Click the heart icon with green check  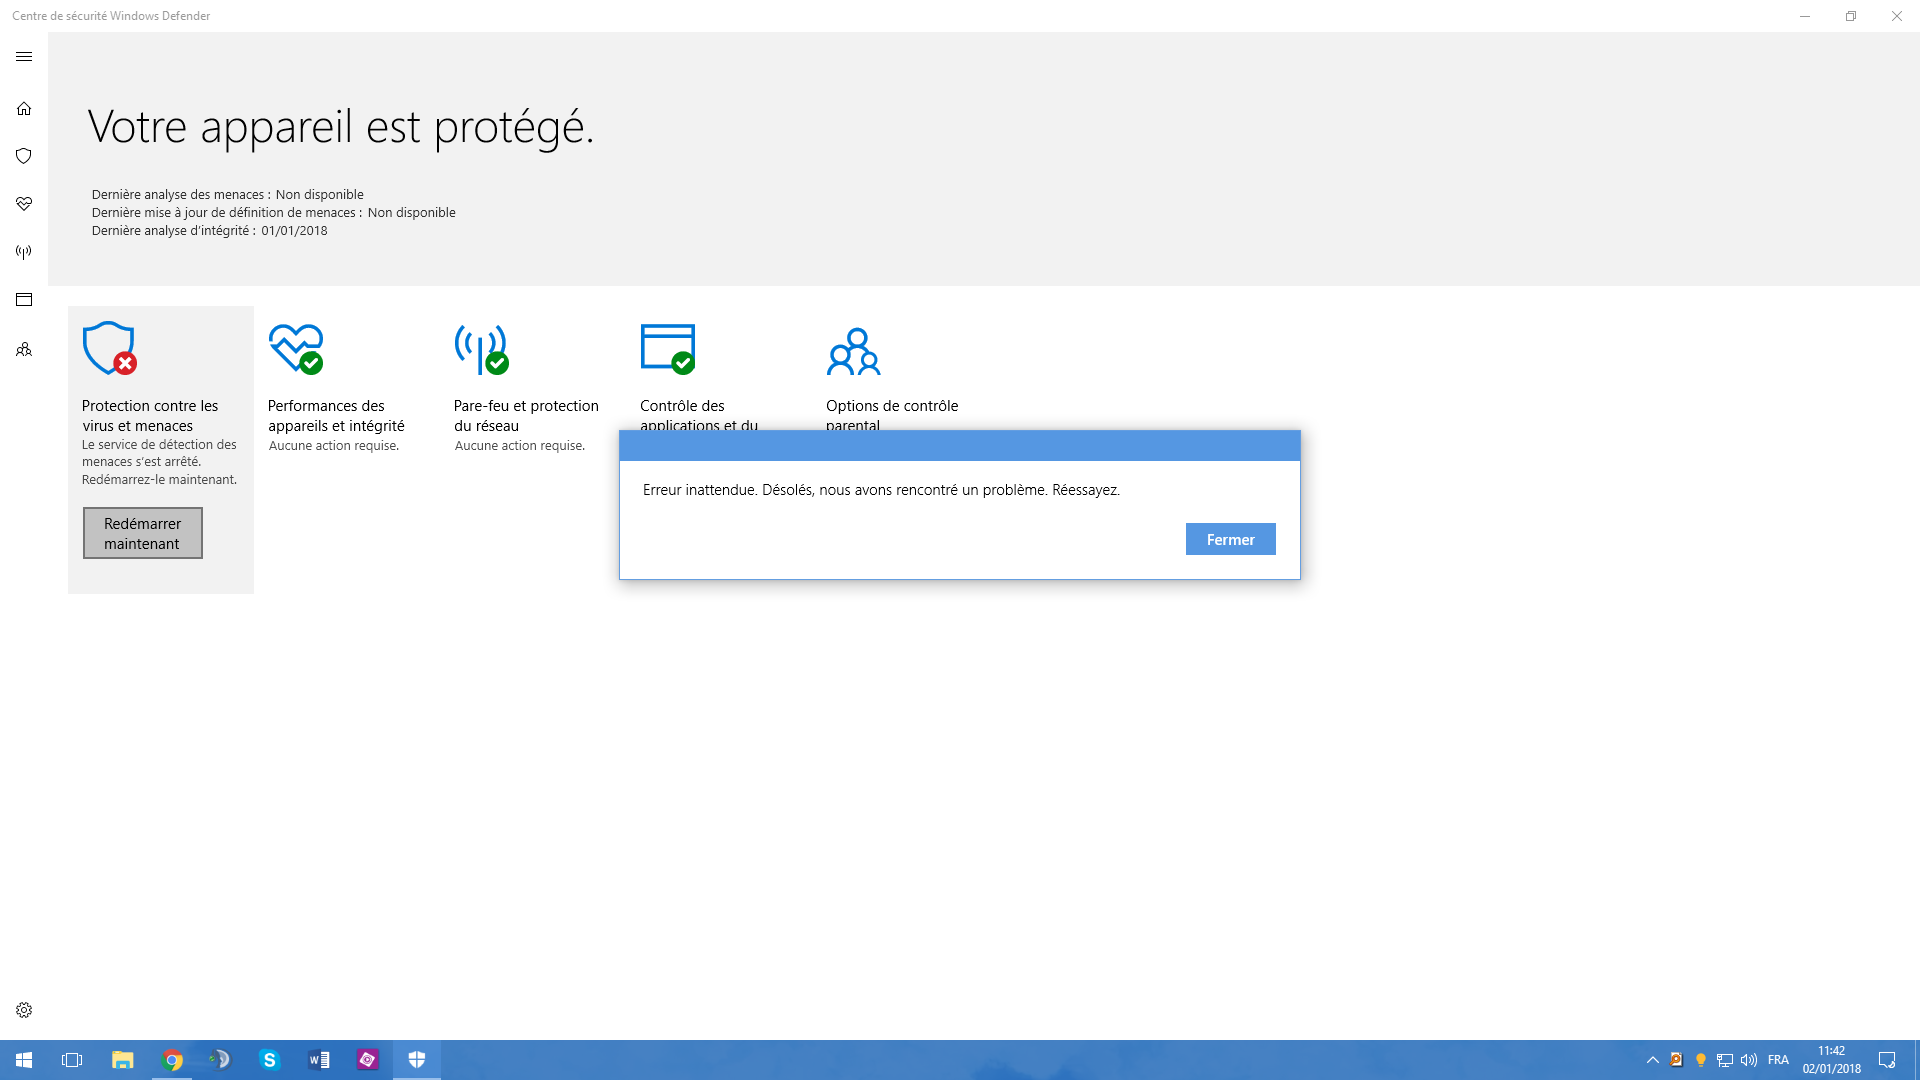(296, 349)
